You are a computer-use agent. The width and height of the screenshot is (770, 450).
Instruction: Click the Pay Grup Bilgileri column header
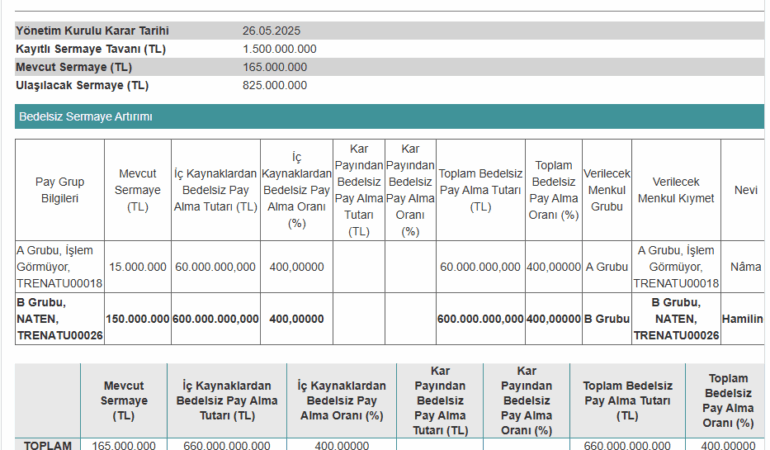pyautogui.click(x=59, y=190)
